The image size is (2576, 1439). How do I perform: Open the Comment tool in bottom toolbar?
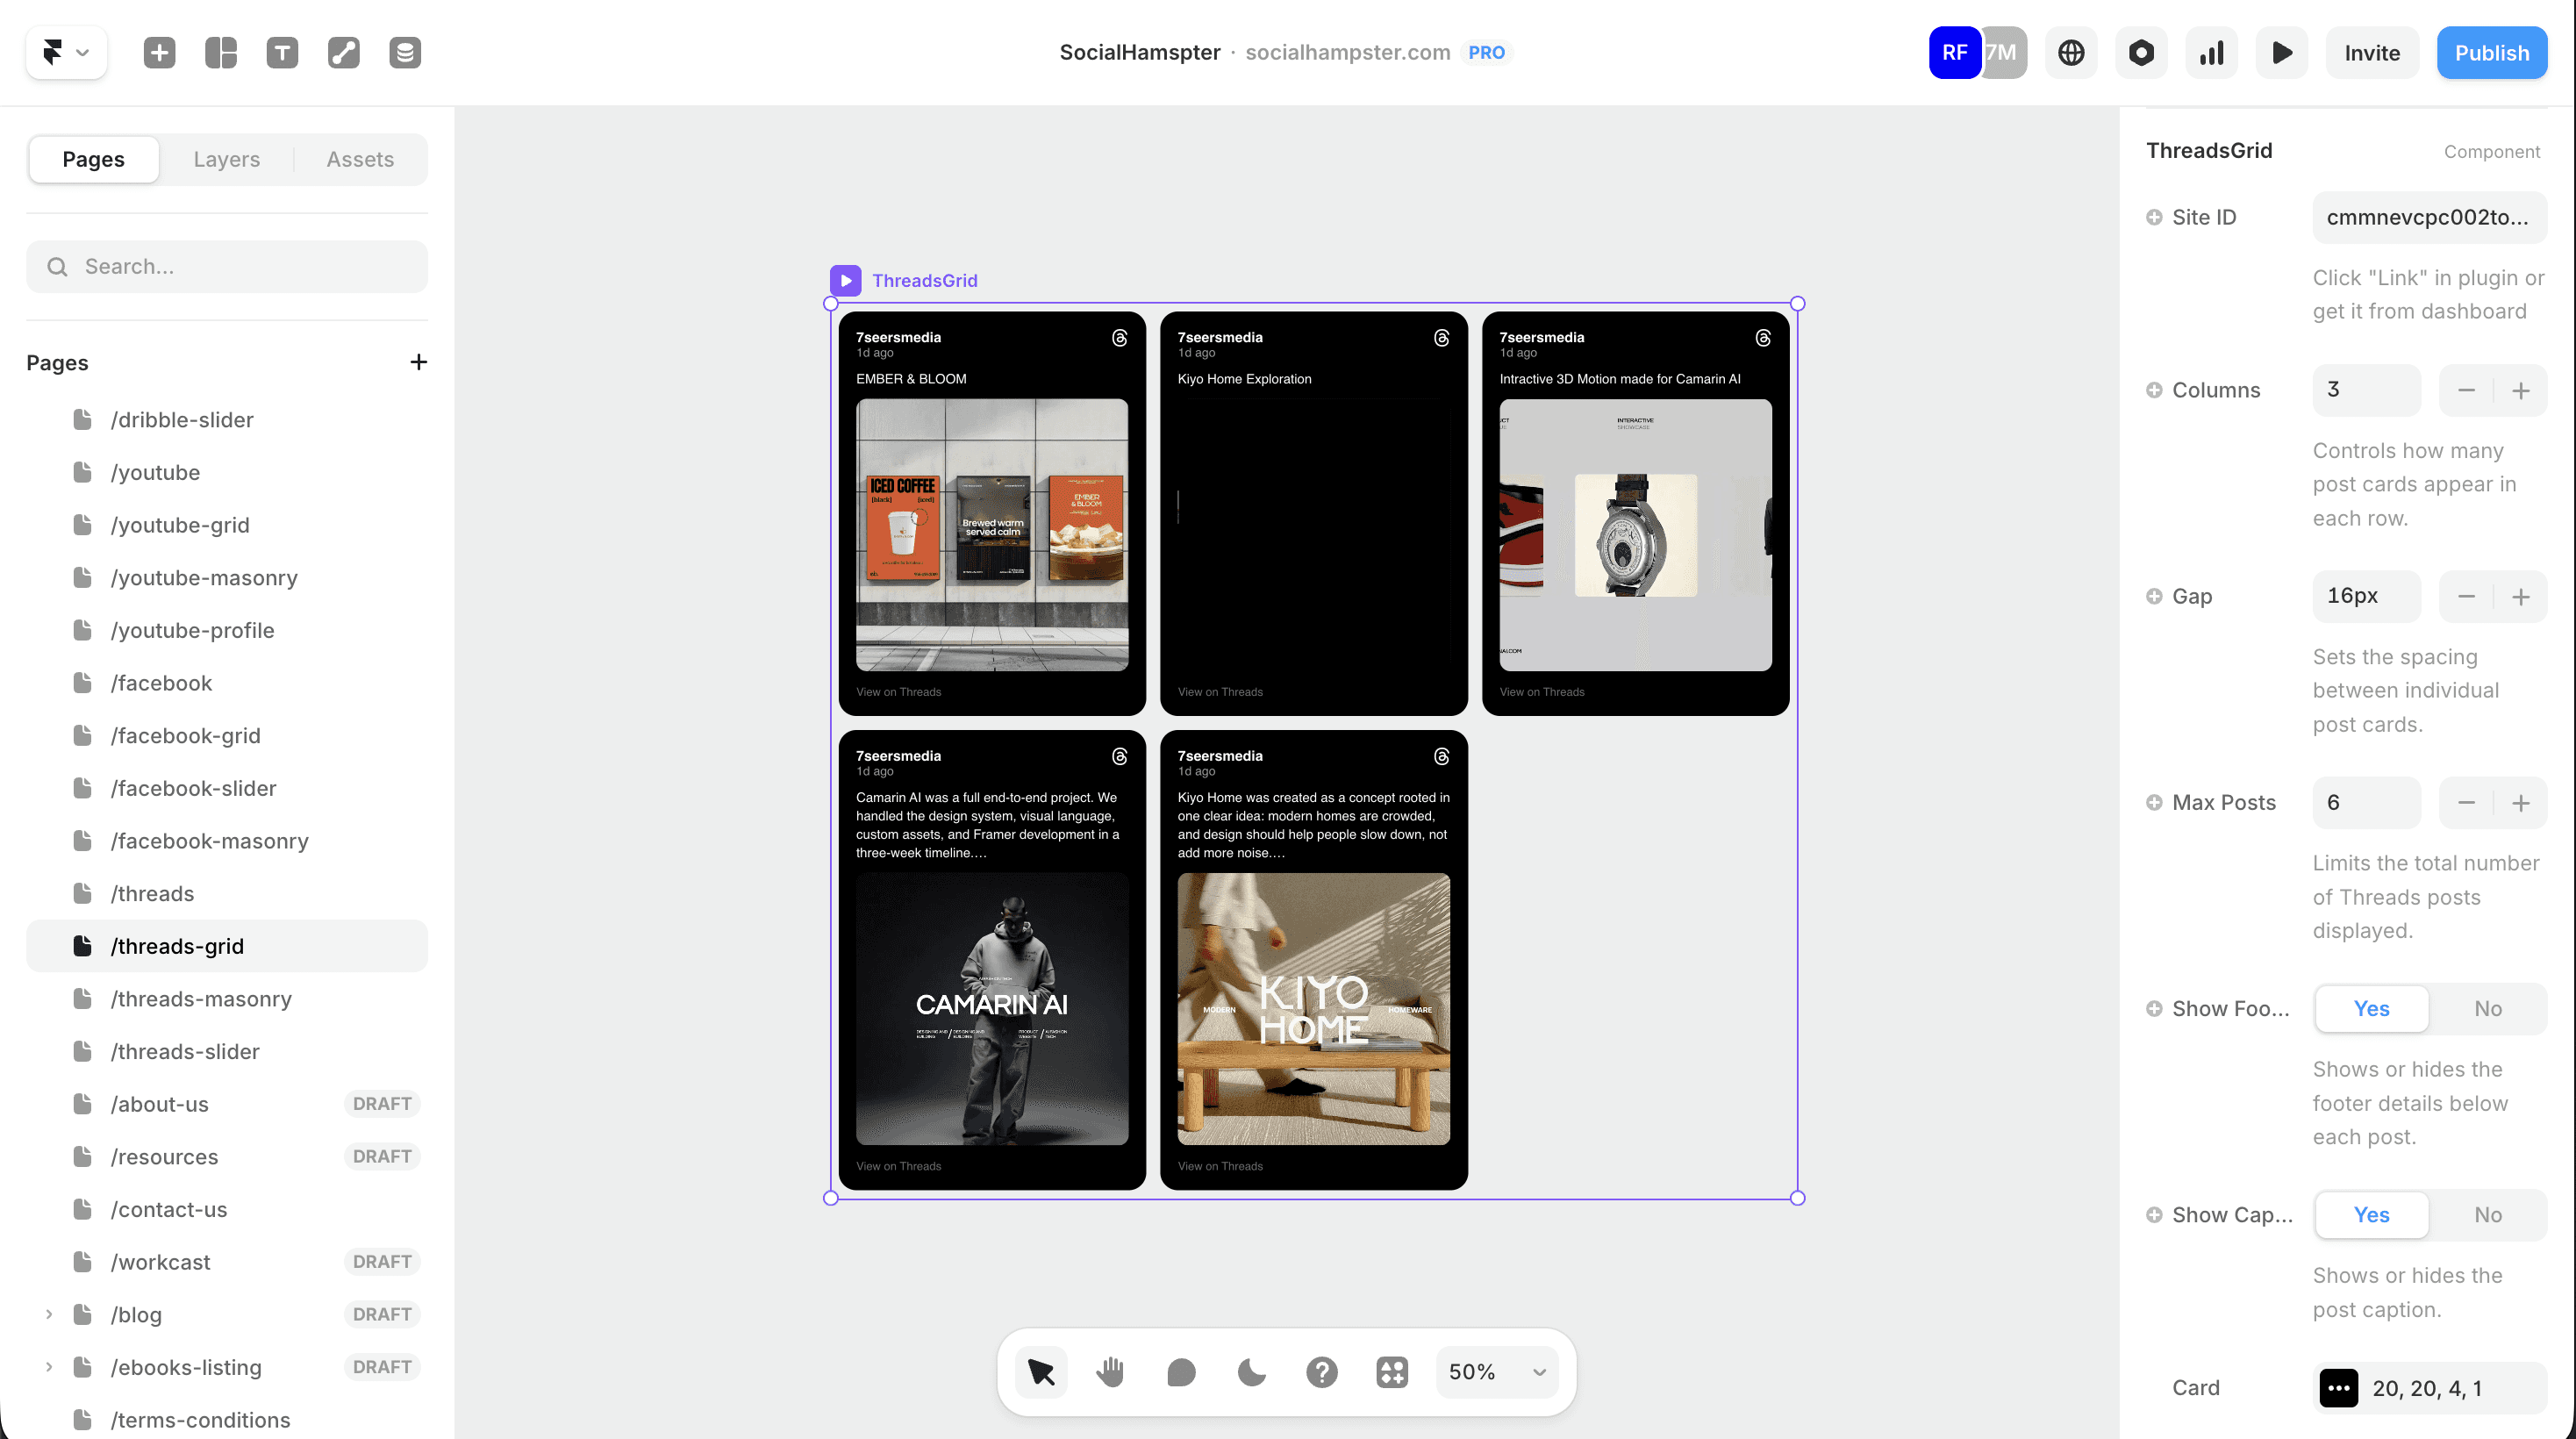coord(1181,1372)
